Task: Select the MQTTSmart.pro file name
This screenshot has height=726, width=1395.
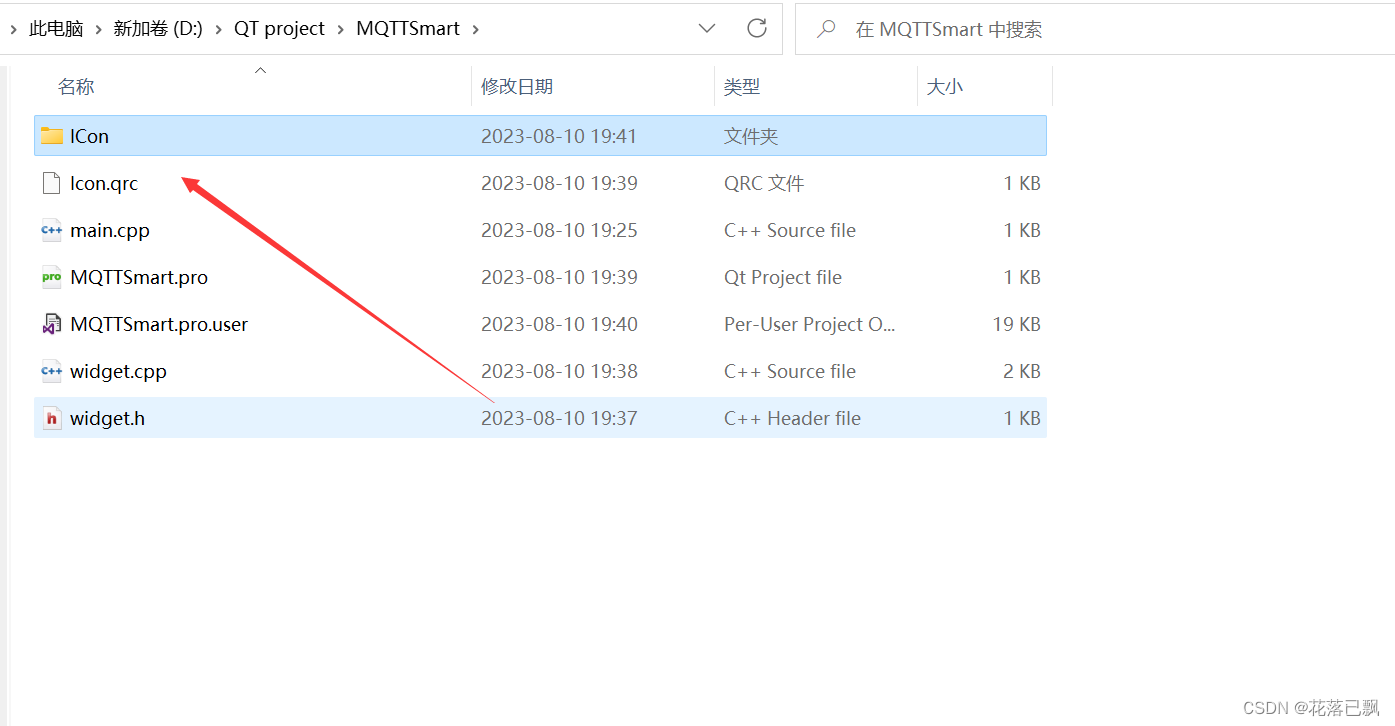Action: pos(139,277)
